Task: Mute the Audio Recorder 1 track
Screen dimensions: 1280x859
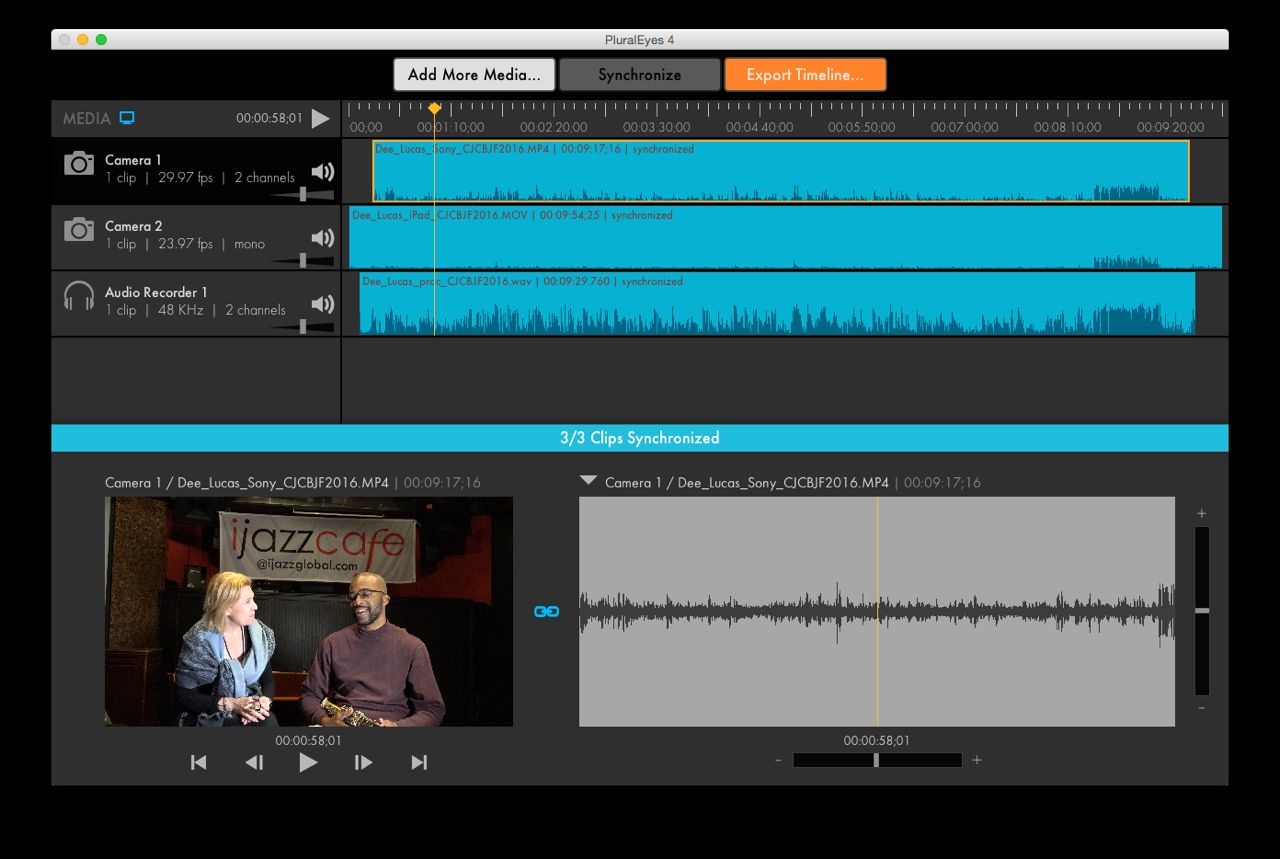Action: 322,304
